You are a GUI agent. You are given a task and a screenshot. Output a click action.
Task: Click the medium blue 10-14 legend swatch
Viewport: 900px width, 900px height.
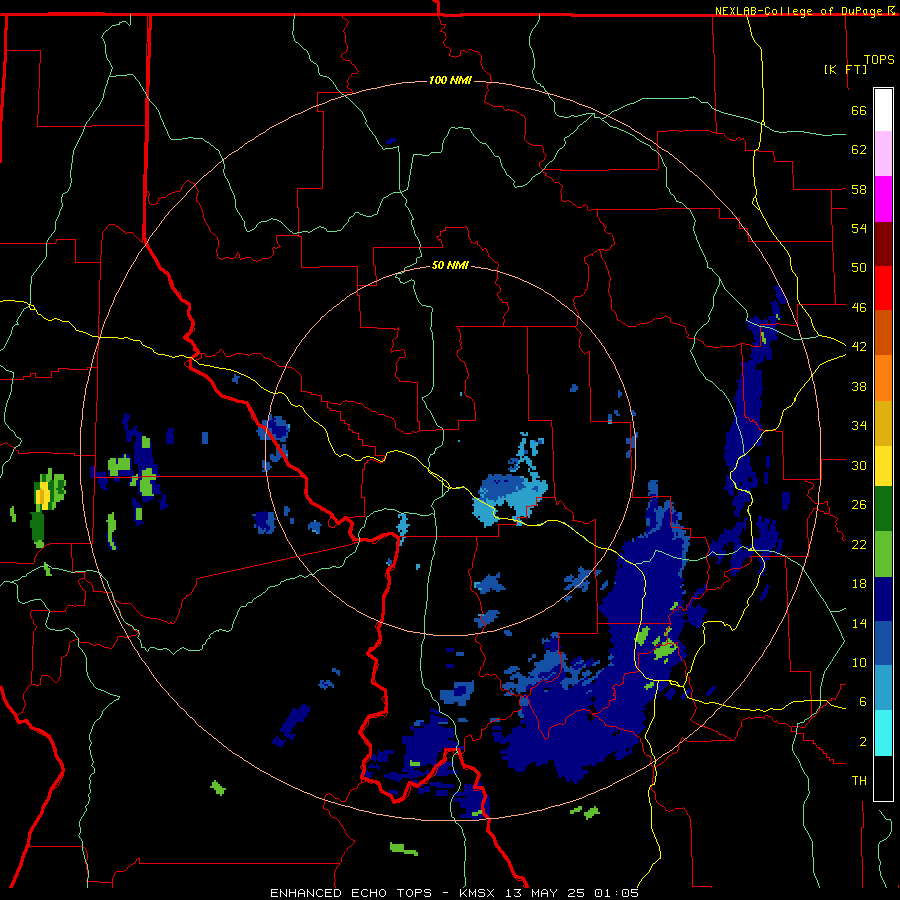click(x=883, y=644)
